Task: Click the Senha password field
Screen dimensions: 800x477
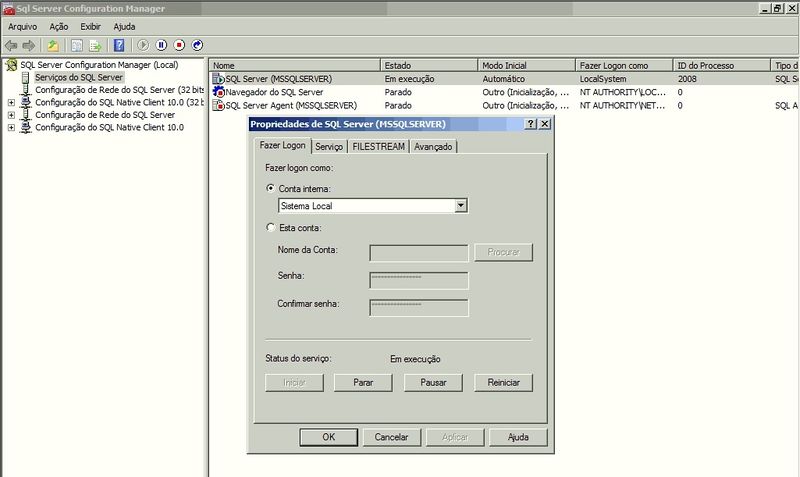Action: click(x=419, y=280)
